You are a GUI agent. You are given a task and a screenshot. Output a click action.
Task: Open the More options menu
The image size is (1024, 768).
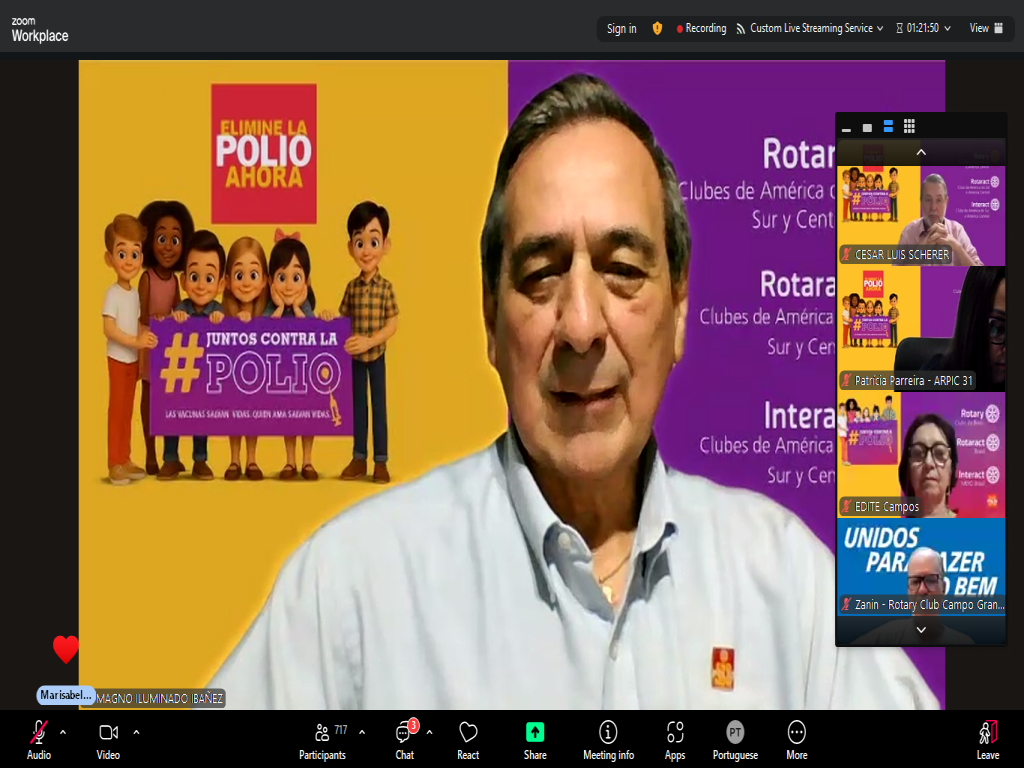click(x=796, y=740)
